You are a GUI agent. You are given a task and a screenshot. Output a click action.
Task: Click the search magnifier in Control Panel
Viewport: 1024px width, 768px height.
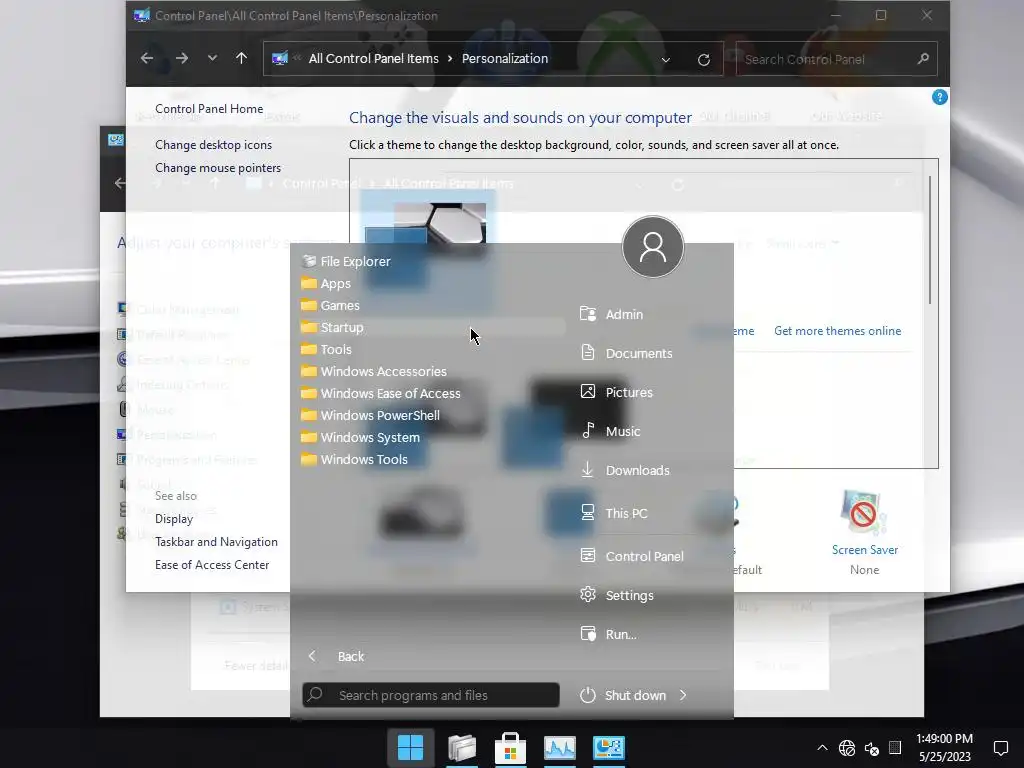point(923,59)
